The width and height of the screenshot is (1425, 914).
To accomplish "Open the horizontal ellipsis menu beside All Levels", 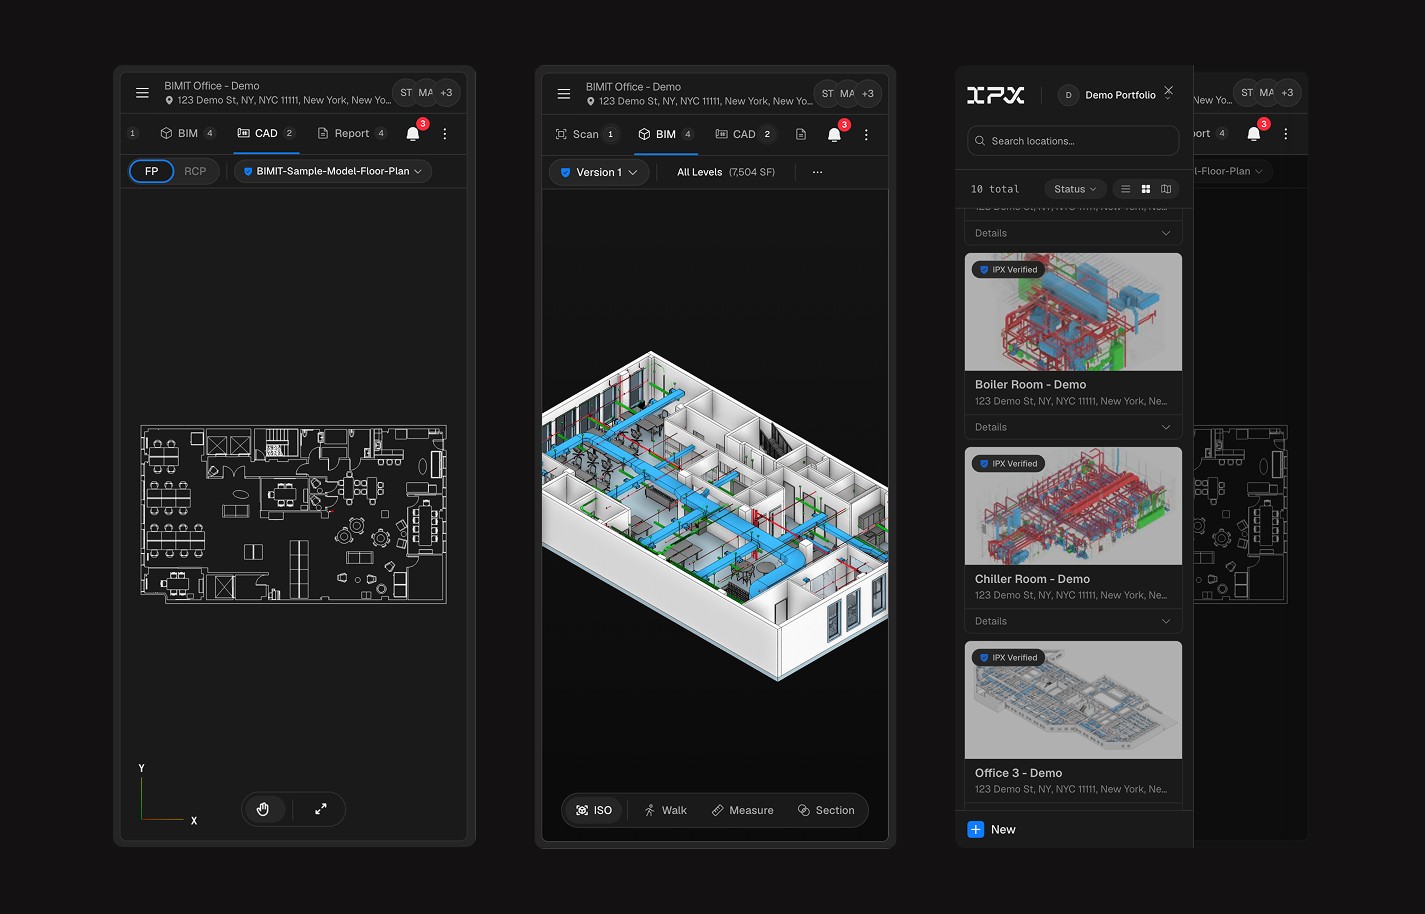I will pos(817,172).
